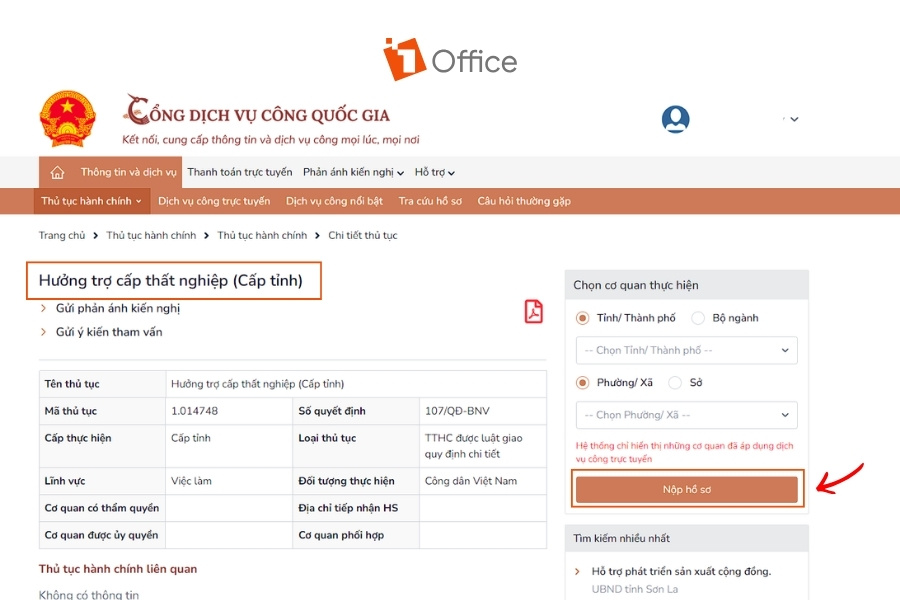Click Thủ tục hành chính liên quan heading
The height and width of the screenshot is (600, 900).
(118, 569)
